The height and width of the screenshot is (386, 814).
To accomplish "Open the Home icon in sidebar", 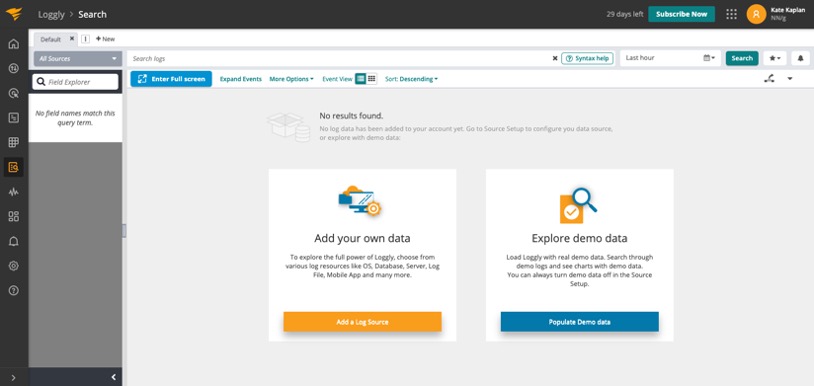I will point(14,44).
